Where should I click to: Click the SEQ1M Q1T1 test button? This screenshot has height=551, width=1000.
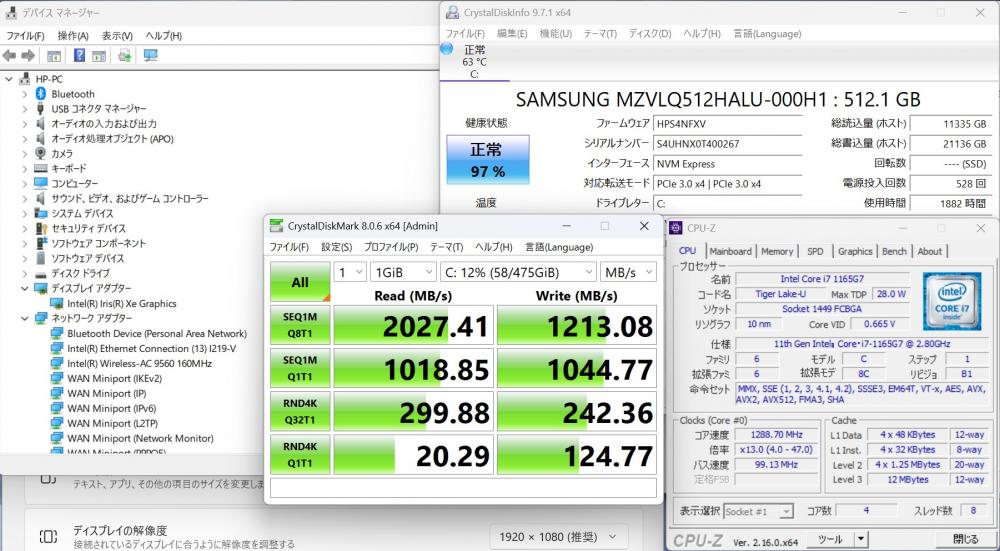[300, 368]
